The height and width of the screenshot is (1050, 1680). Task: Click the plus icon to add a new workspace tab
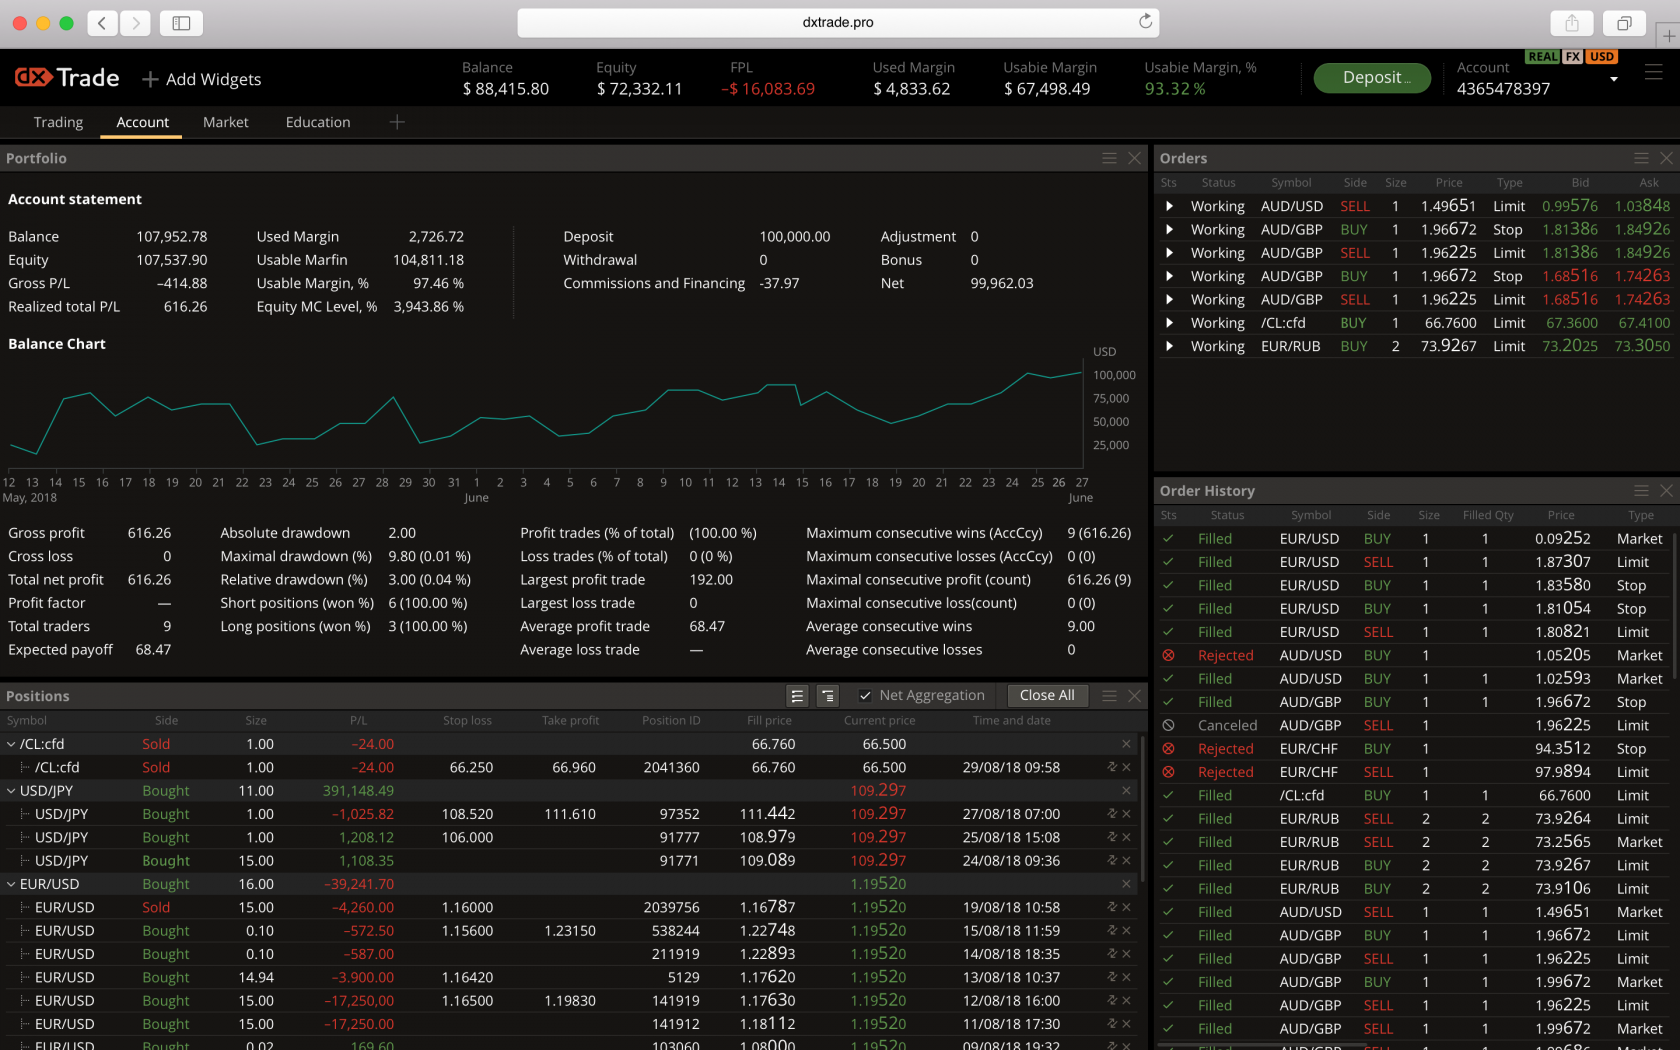pos(397,122)
